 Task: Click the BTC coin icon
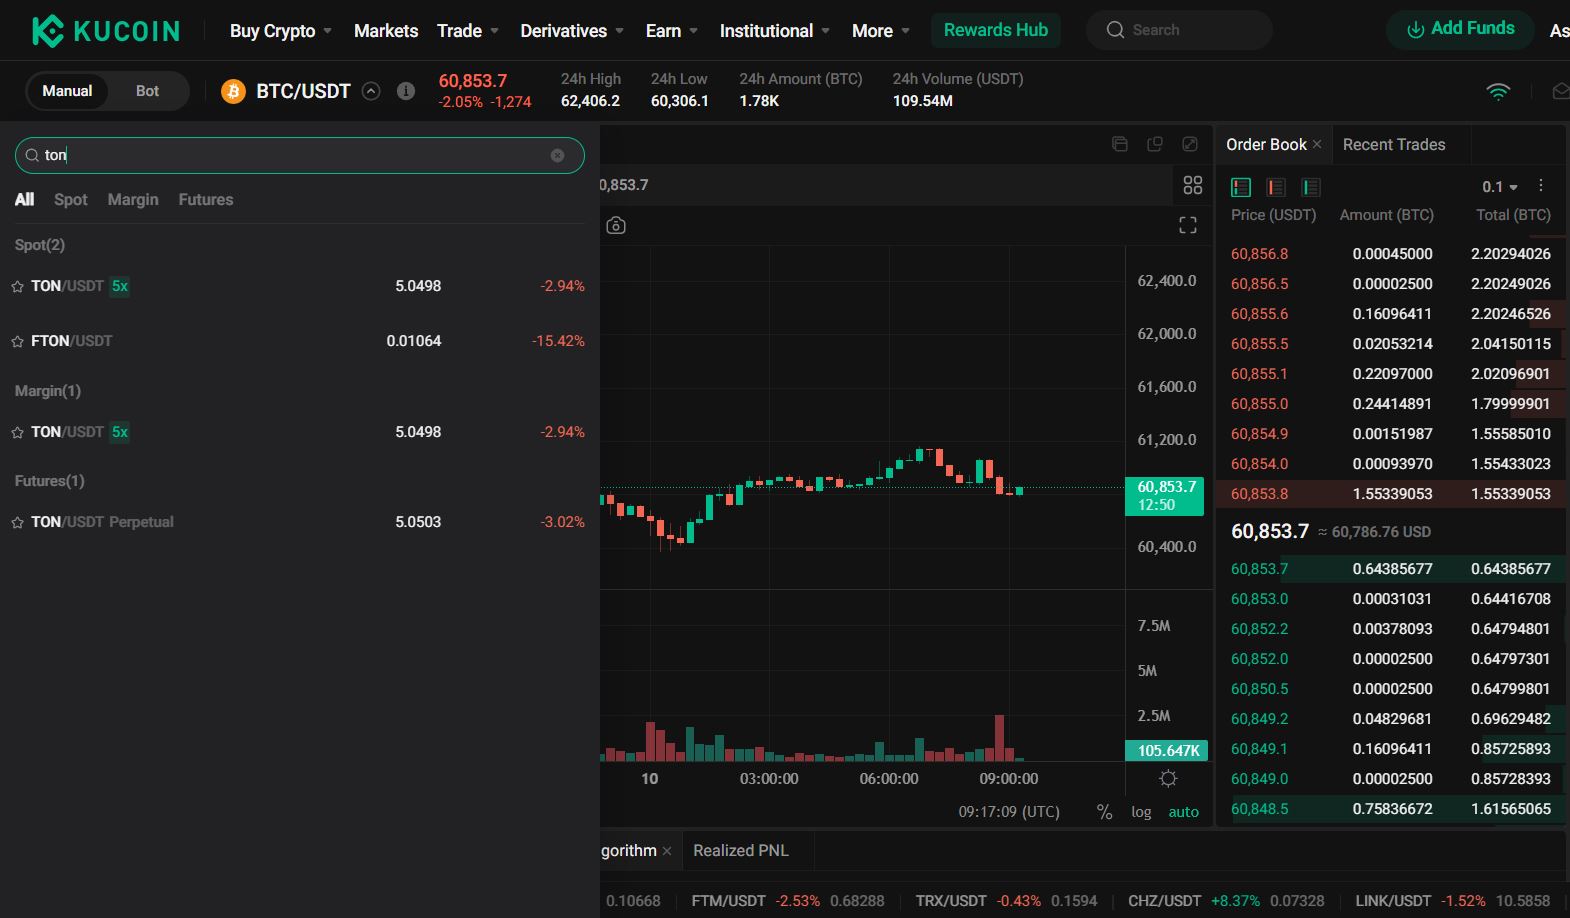pyautogui.click(x=233, y=92)
